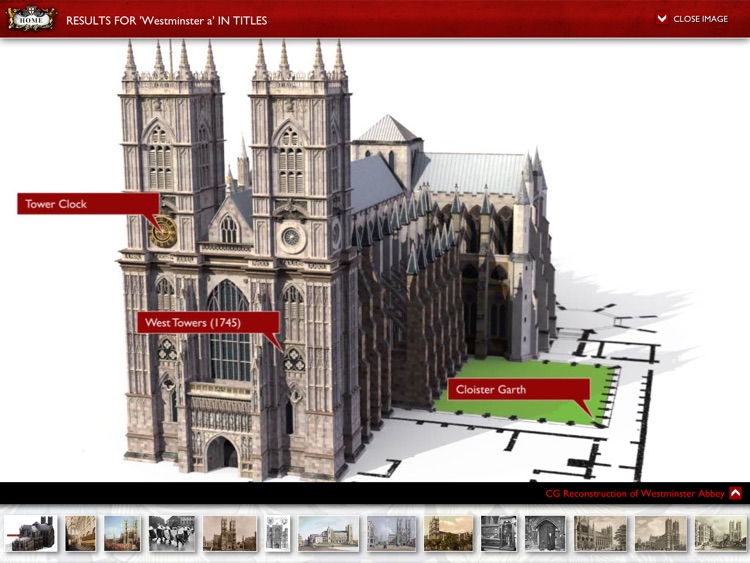This screenshot has width=750, height=563.
Task: Click the Close Image chevron icon
Action: (662, 19)
